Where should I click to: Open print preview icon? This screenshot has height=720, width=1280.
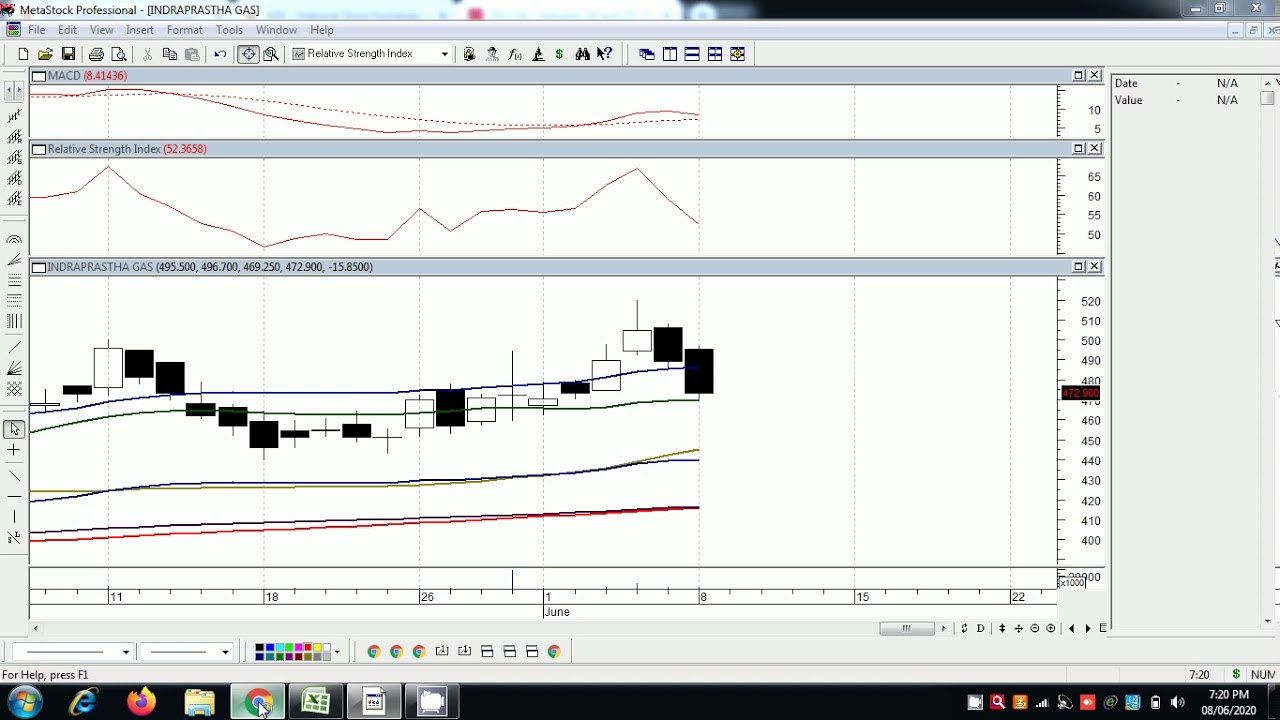click(x=119, y=54)
